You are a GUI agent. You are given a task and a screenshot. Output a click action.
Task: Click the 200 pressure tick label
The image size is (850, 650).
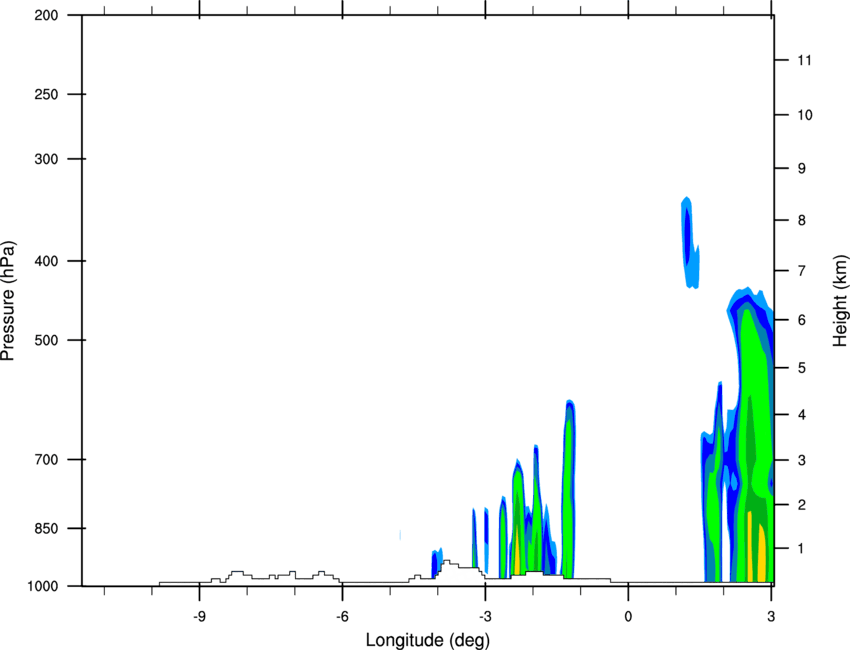click(x=46, y=15)
